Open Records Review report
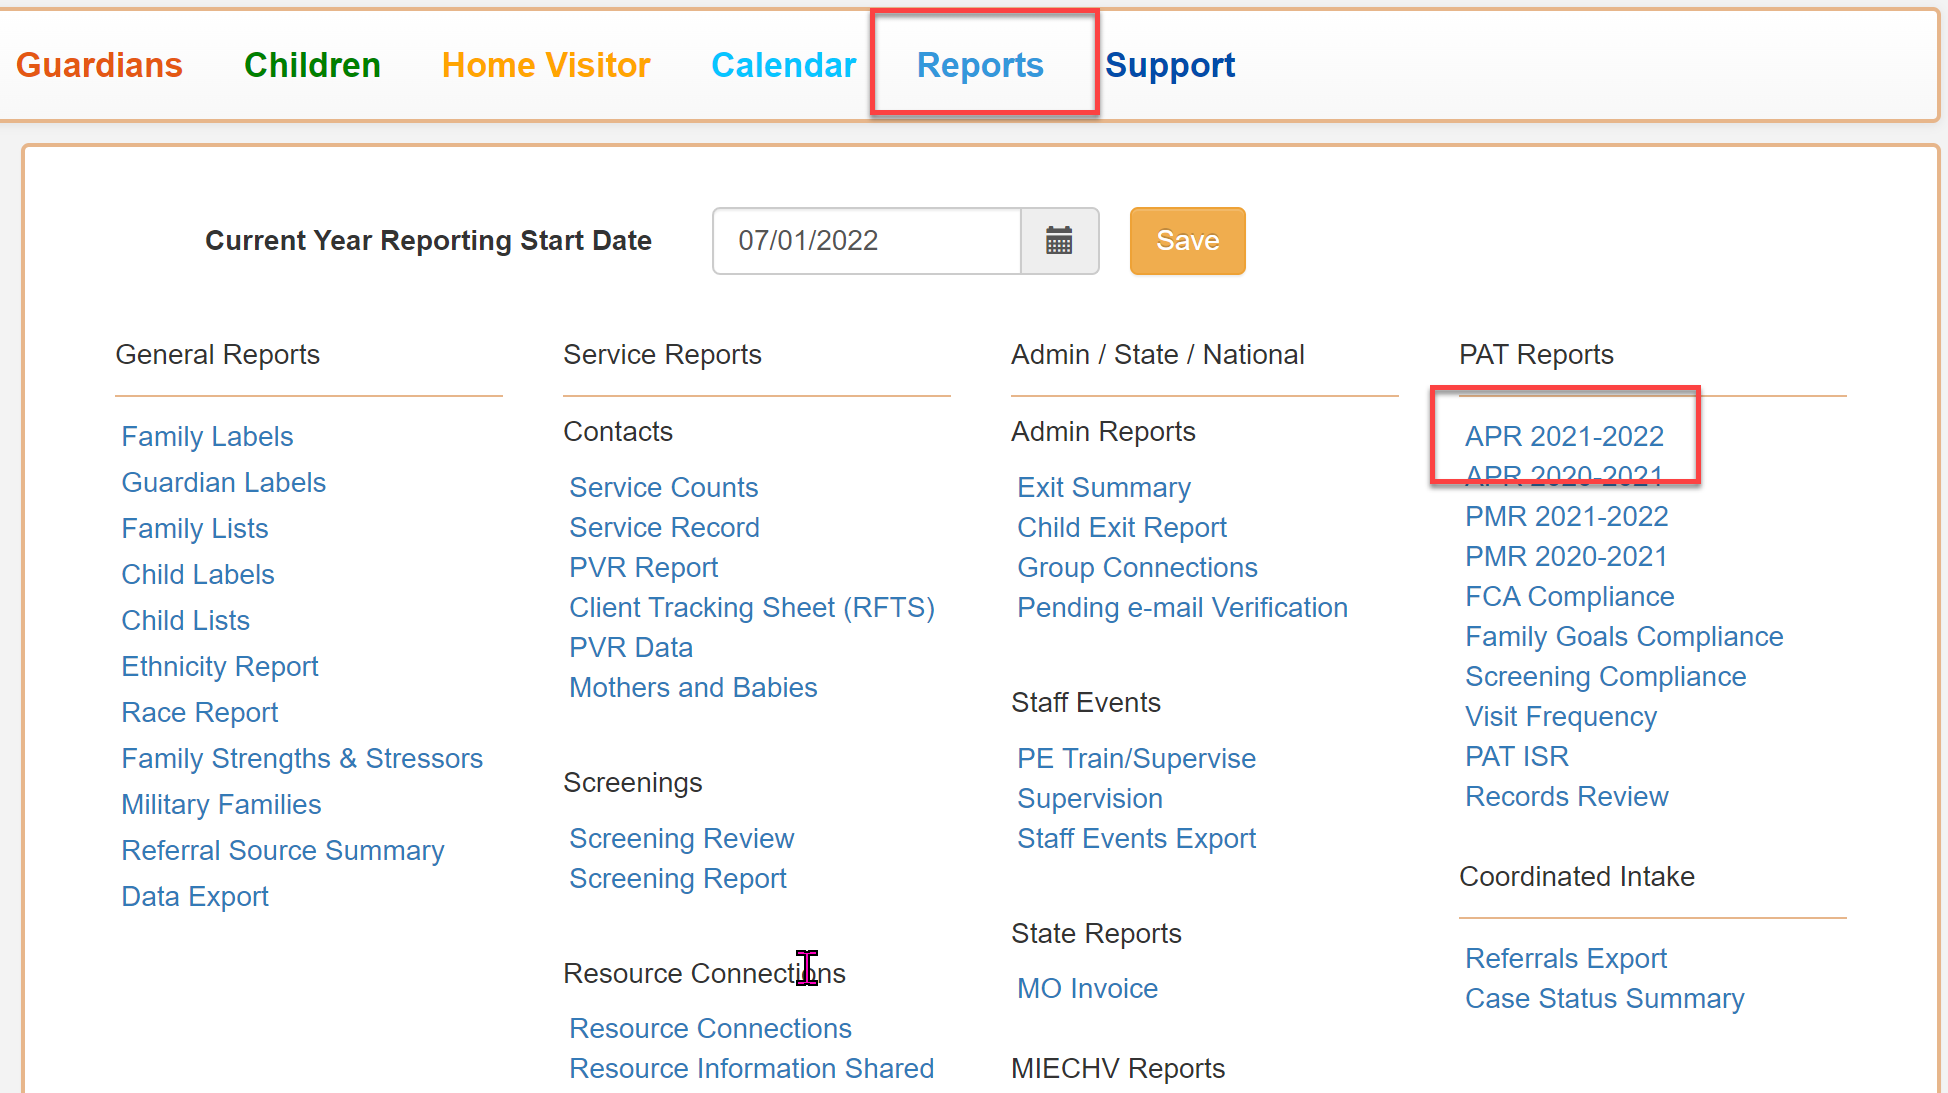 click(1567, 797)
